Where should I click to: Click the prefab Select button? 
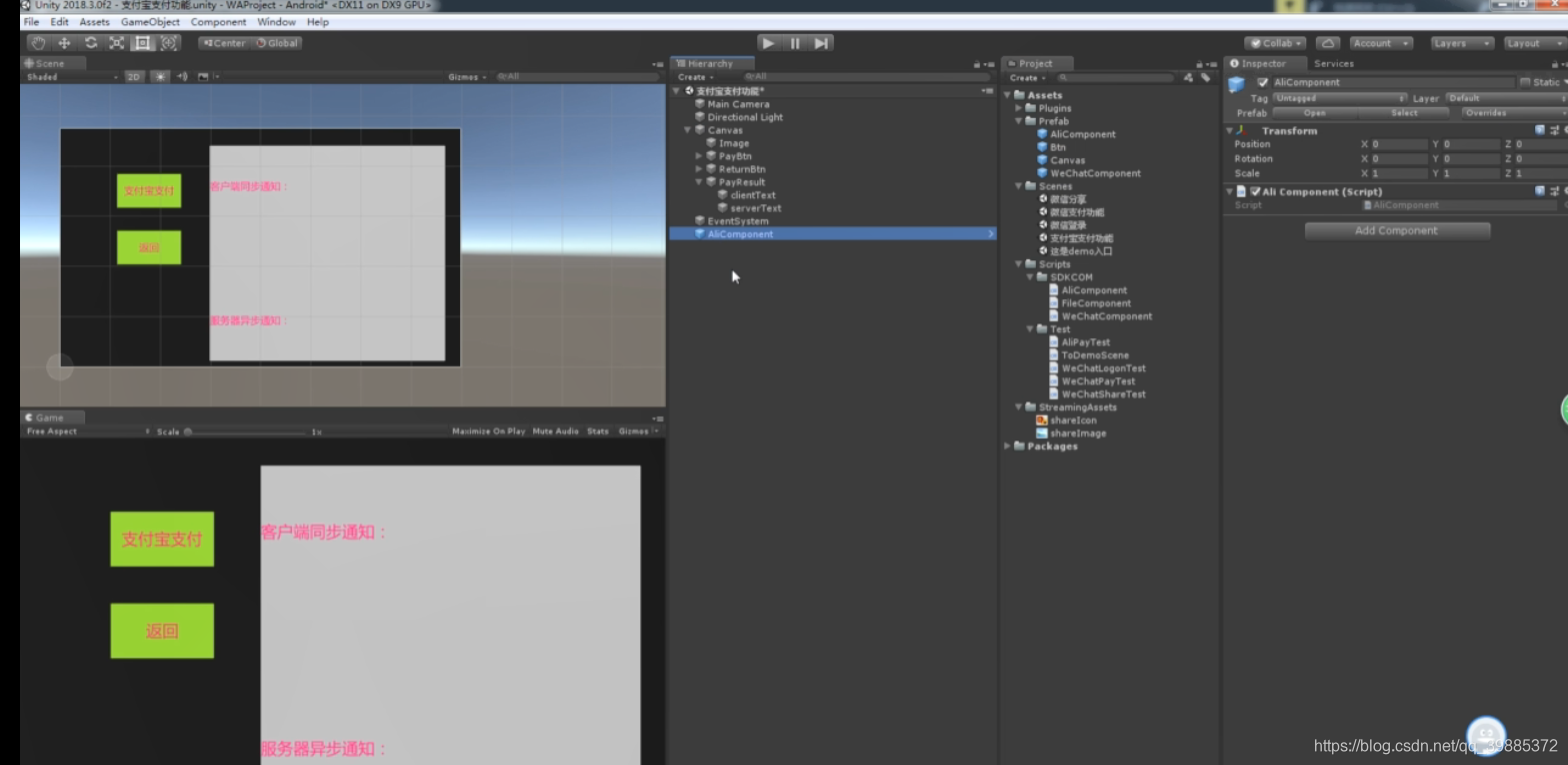pos(1404,113)
